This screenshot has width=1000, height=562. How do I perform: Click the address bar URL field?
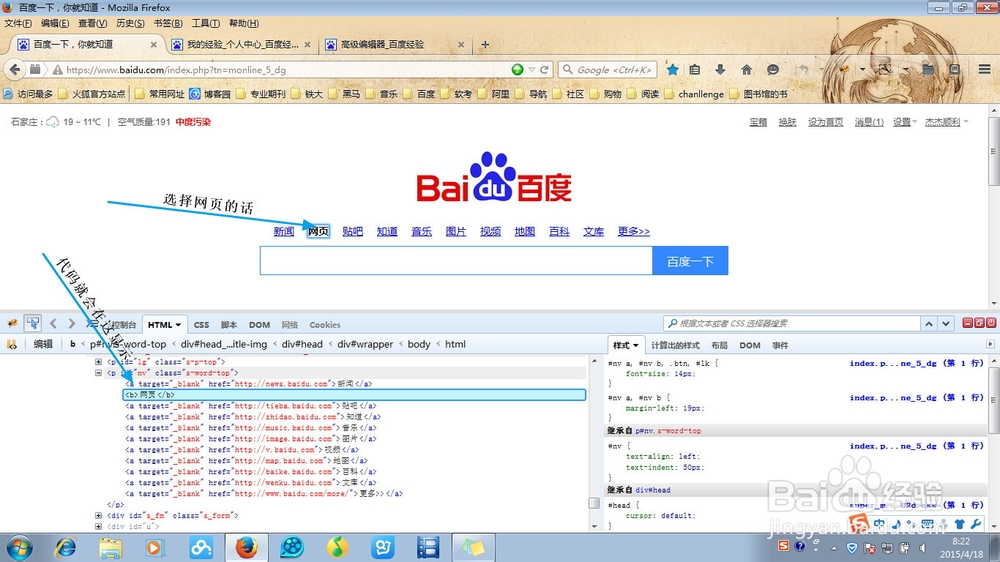(x=286, y=70)
